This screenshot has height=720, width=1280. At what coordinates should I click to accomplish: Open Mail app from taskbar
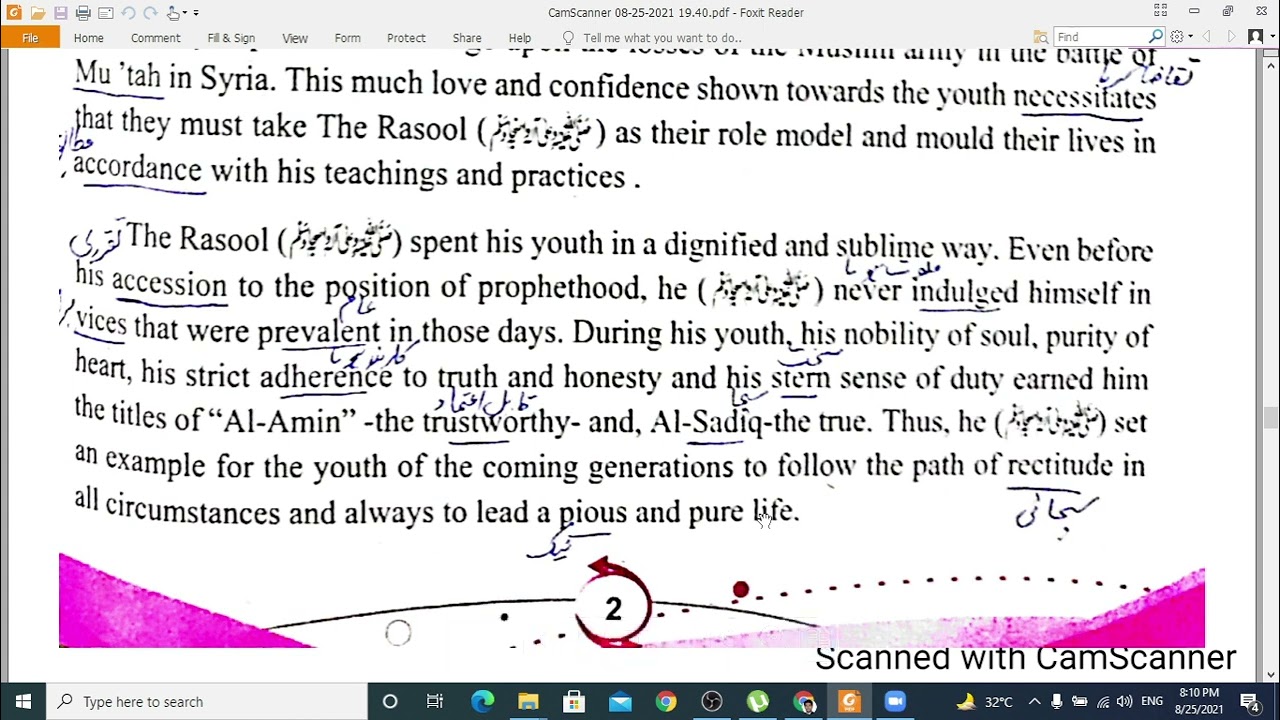pyautogui.click(x=620, y=701)
